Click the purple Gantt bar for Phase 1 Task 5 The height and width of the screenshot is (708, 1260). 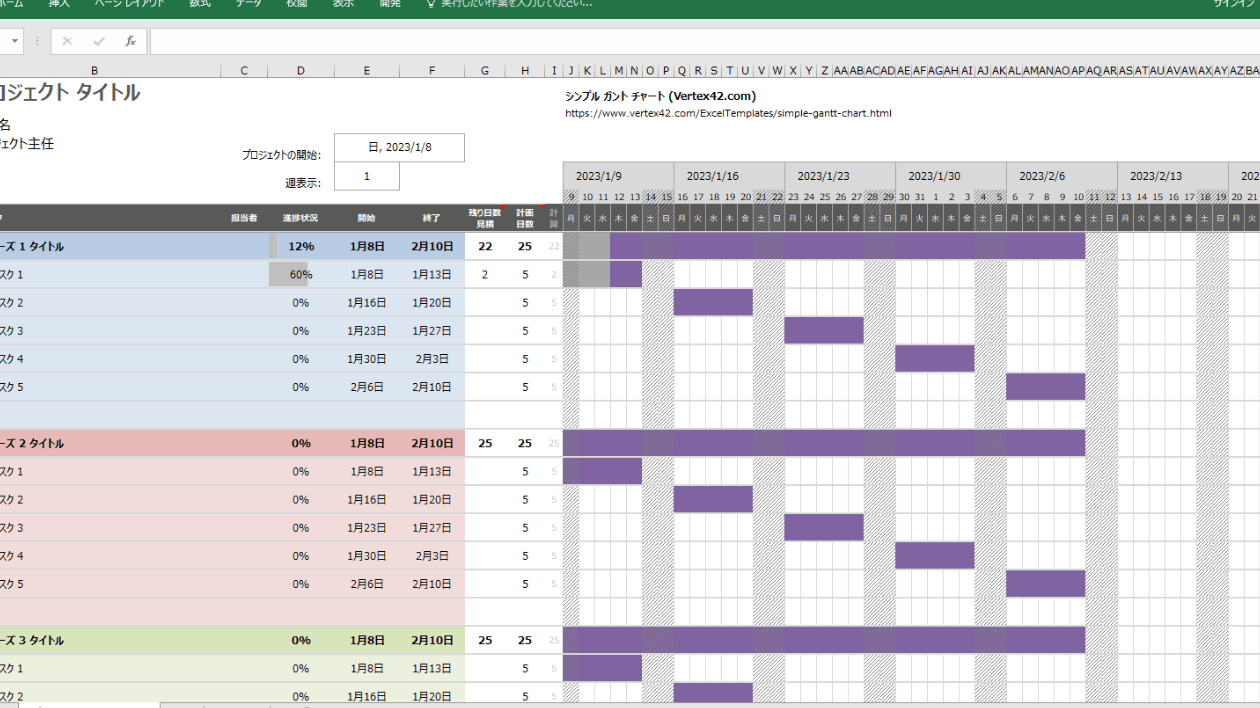click(1046, 386)
